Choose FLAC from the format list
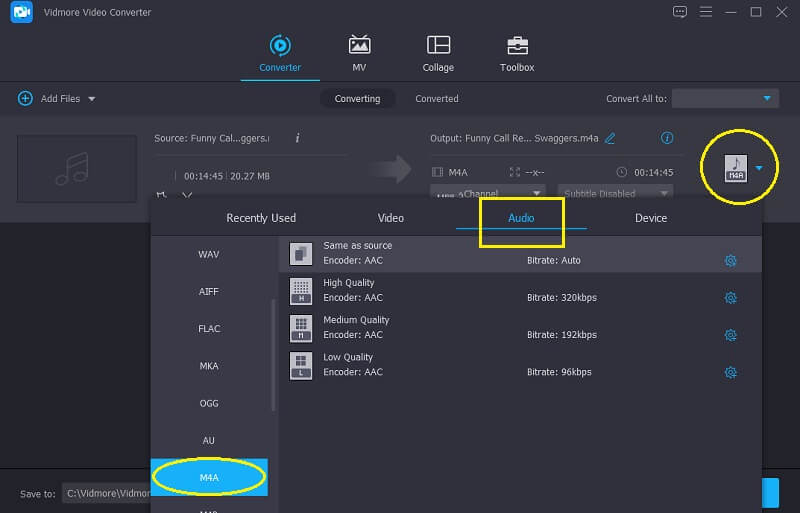The image size is (800, 513). (209, 329)
